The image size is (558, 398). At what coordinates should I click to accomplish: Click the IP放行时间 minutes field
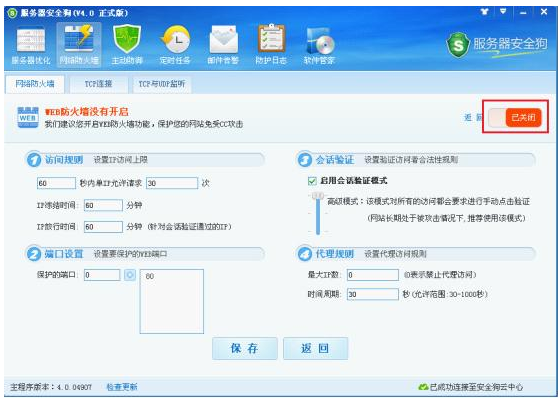click(x=104, y=227)
